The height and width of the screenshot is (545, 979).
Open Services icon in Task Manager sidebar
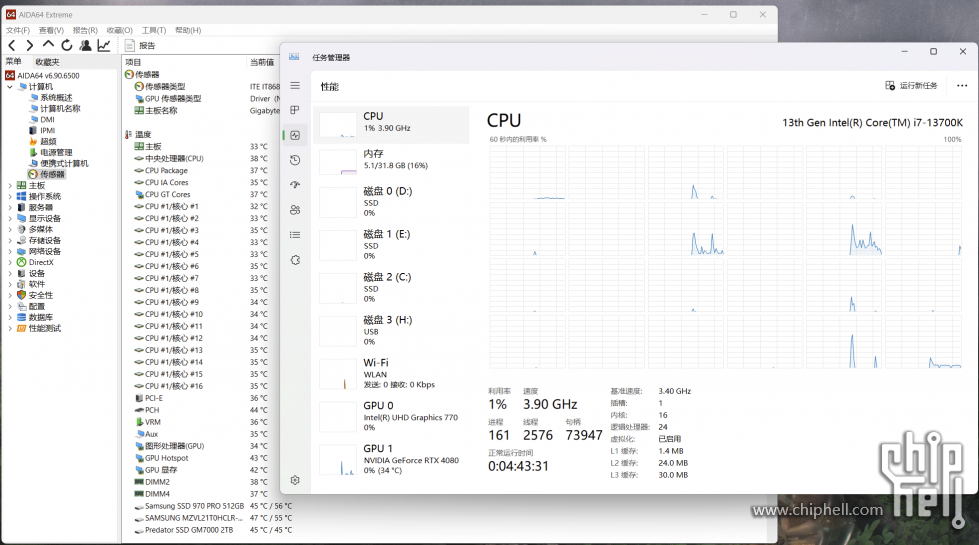coord(295,260)
